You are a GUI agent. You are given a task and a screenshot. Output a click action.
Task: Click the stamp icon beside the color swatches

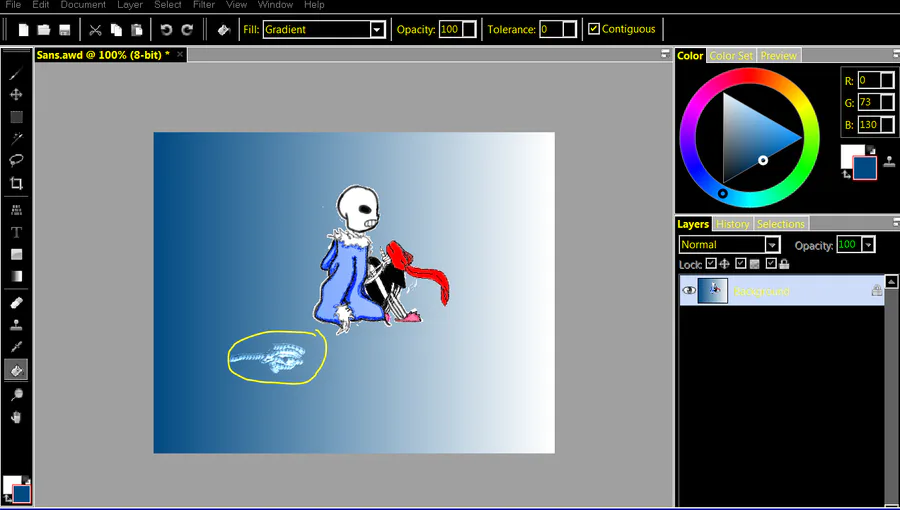pos(889,161)
